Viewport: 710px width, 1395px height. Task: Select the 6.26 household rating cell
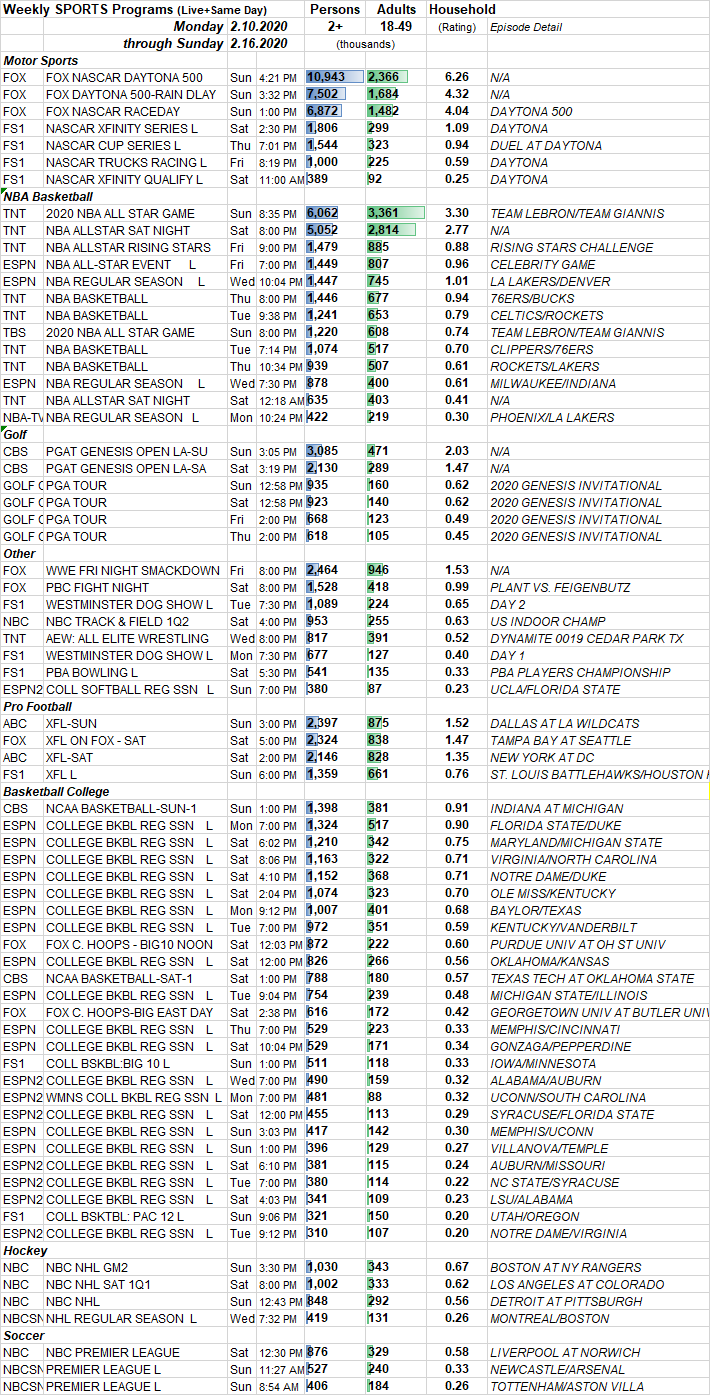(x=456, y=77)
